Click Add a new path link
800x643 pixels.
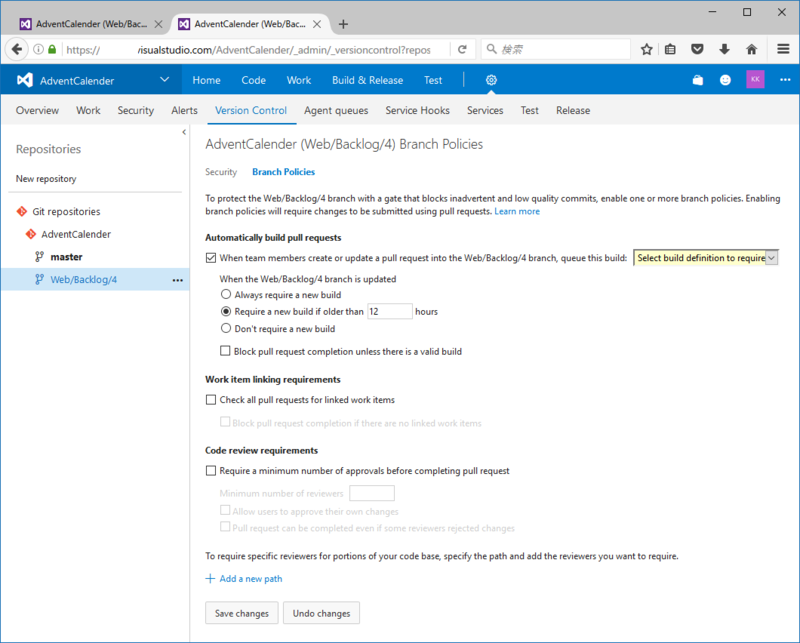click(251, 579)
